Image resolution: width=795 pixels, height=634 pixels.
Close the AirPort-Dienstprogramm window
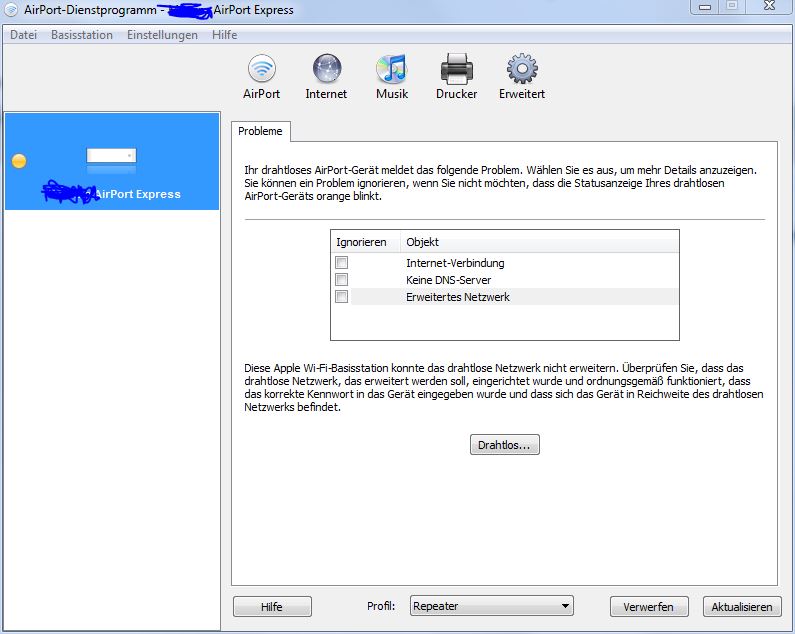[769, 7]
